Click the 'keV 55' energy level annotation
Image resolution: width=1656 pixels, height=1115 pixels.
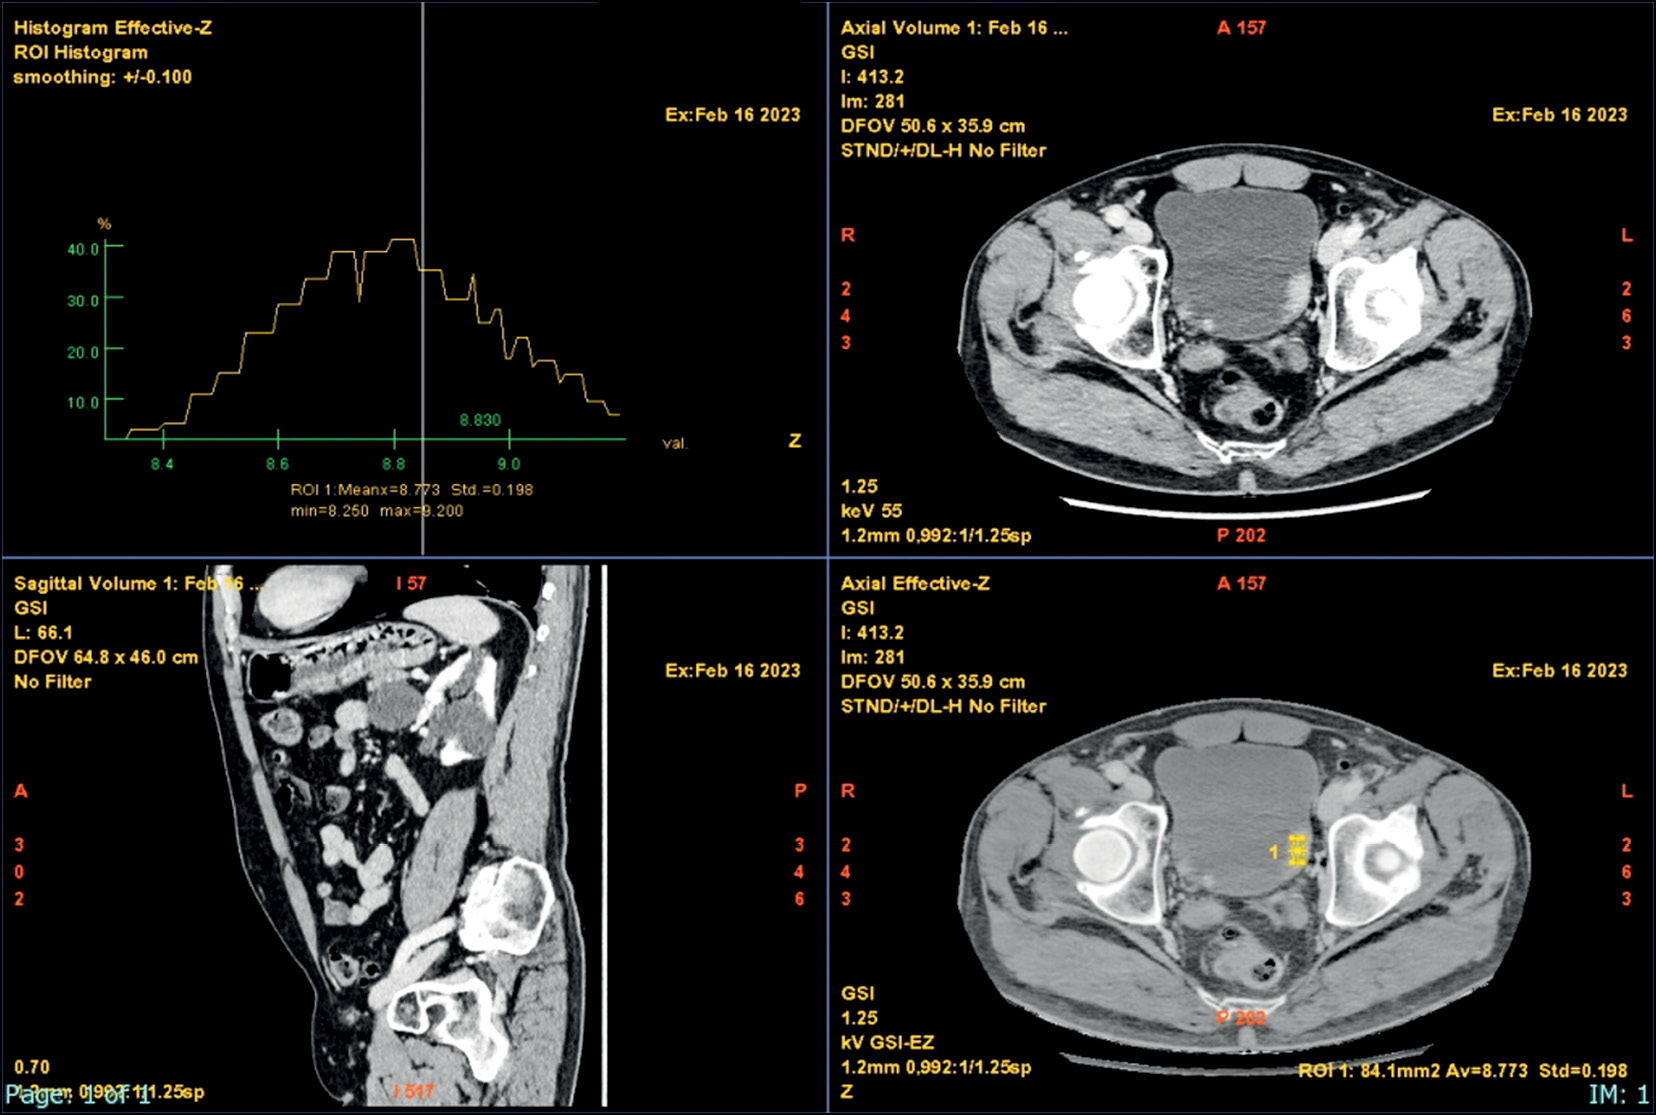[871, 511]
